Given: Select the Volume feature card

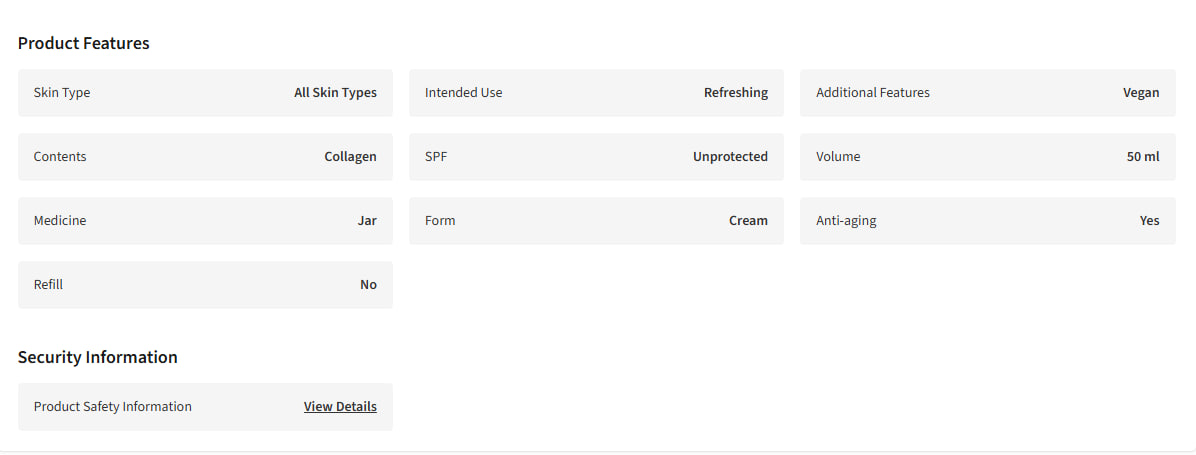Looking at the screenshot, I should [x=988, y=157].
